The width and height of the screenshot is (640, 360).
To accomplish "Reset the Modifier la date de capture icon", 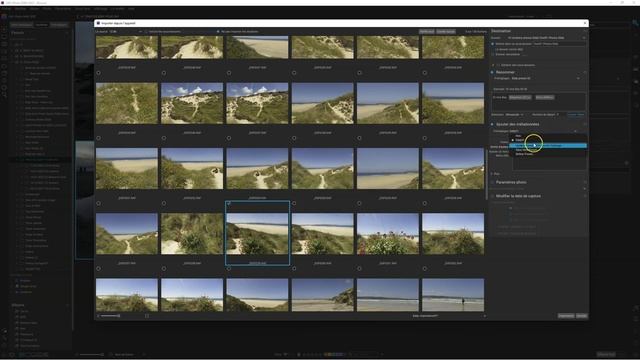I will (x=584, y=196).
